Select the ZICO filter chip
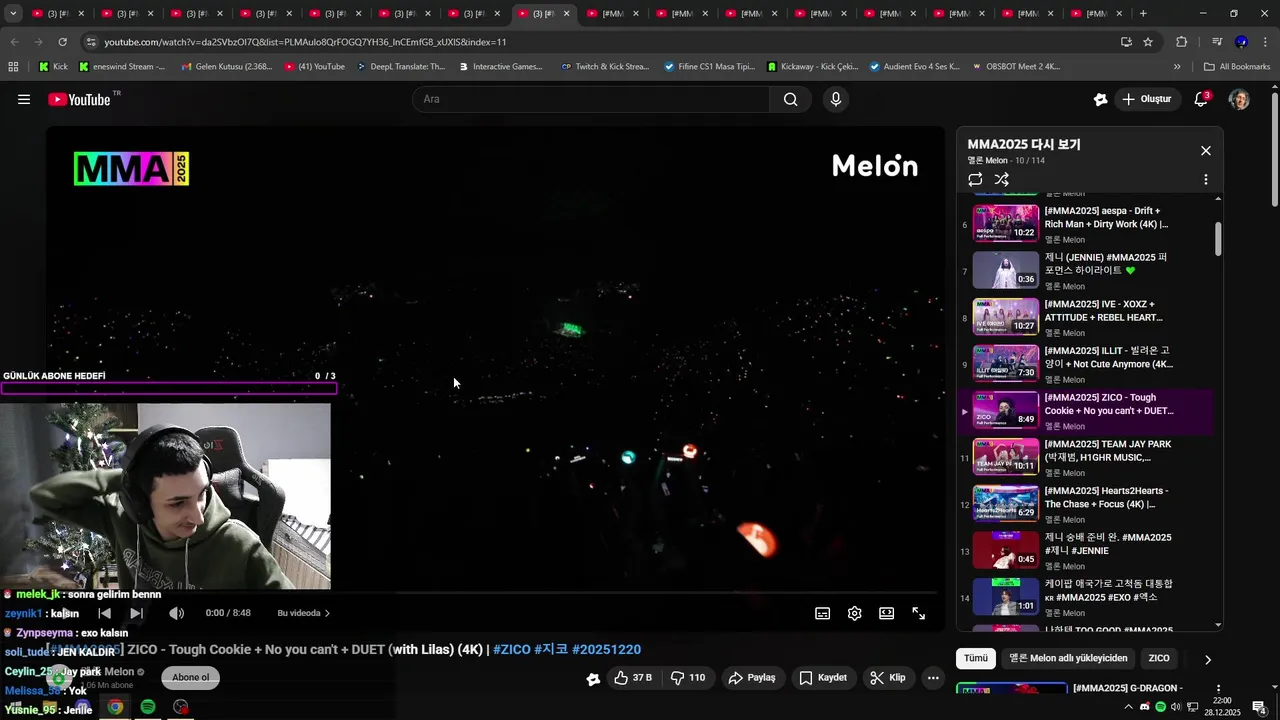The image size is (1280, 720). pos(1159,658)
